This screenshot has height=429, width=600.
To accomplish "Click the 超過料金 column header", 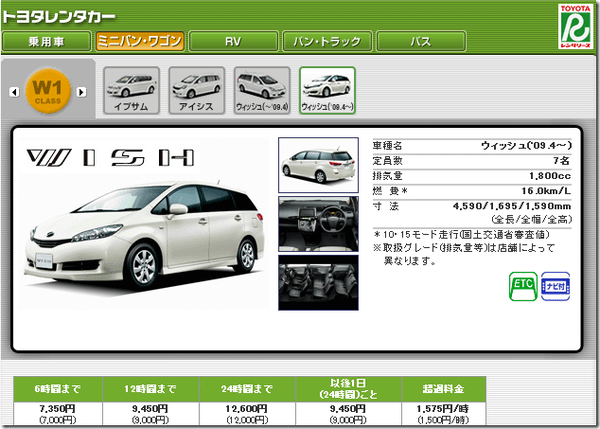I will [444, 389].
